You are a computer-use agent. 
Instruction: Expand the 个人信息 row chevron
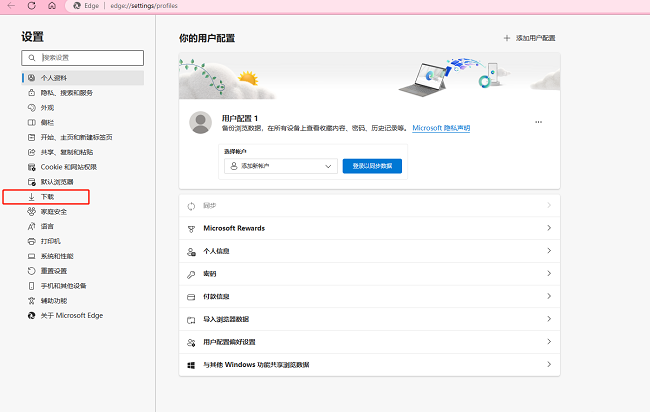[x=549, y=251]
